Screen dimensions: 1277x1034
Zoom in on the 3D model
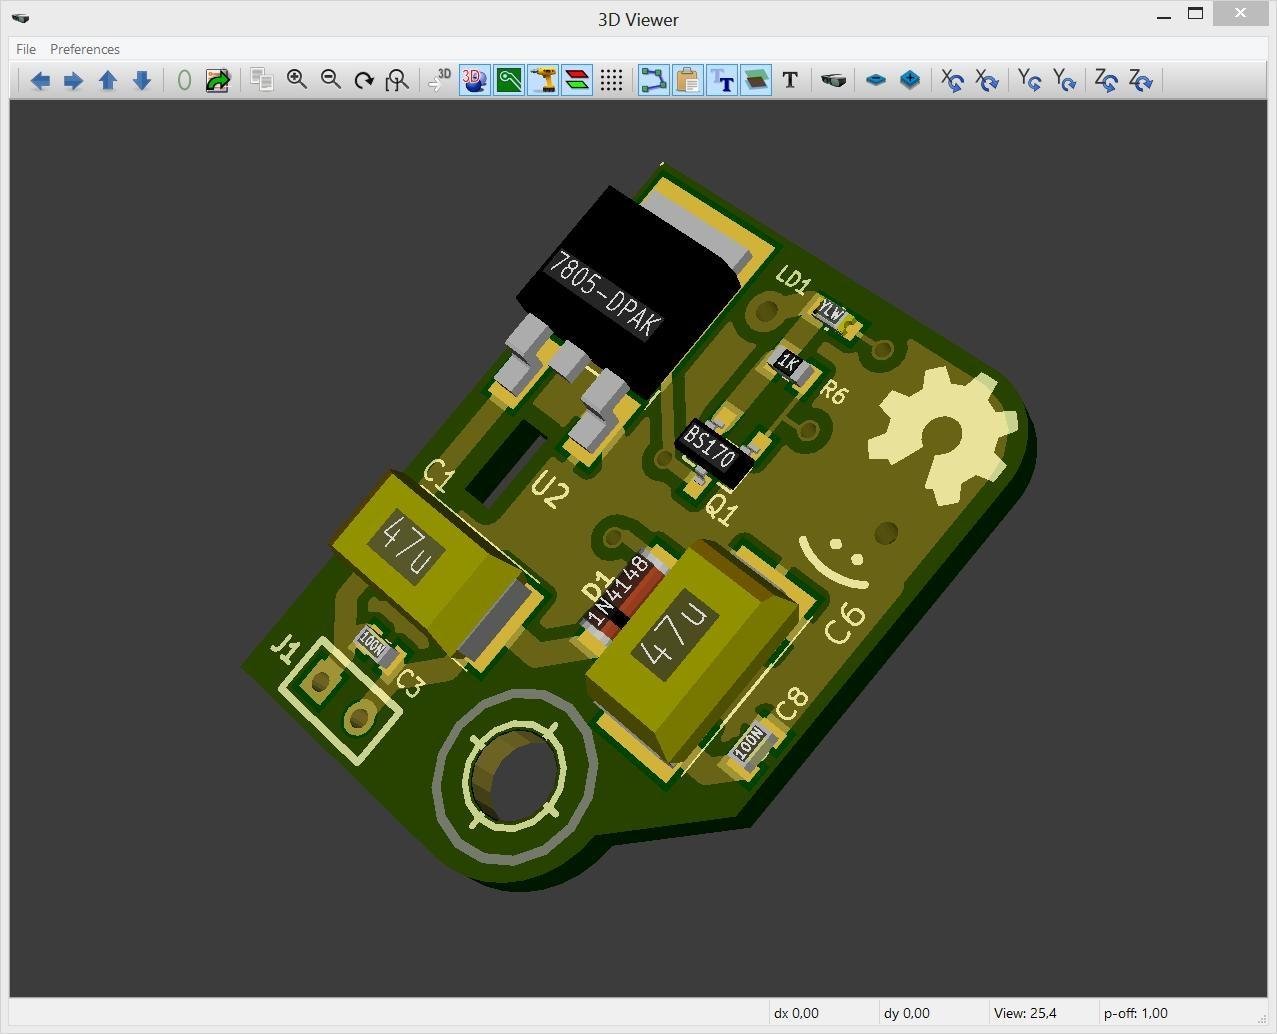click(x=296, y=80)
